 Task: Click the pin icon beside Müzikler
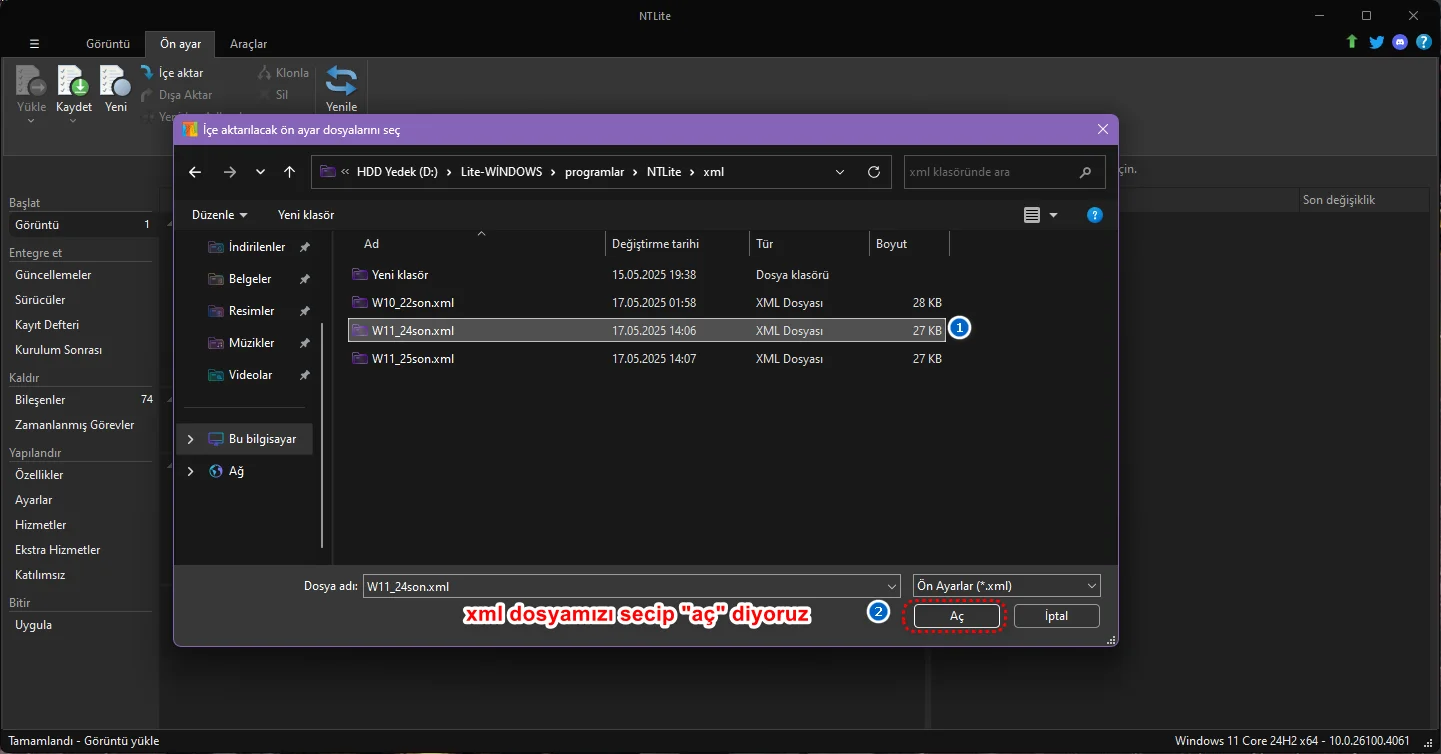pos(305,343)
